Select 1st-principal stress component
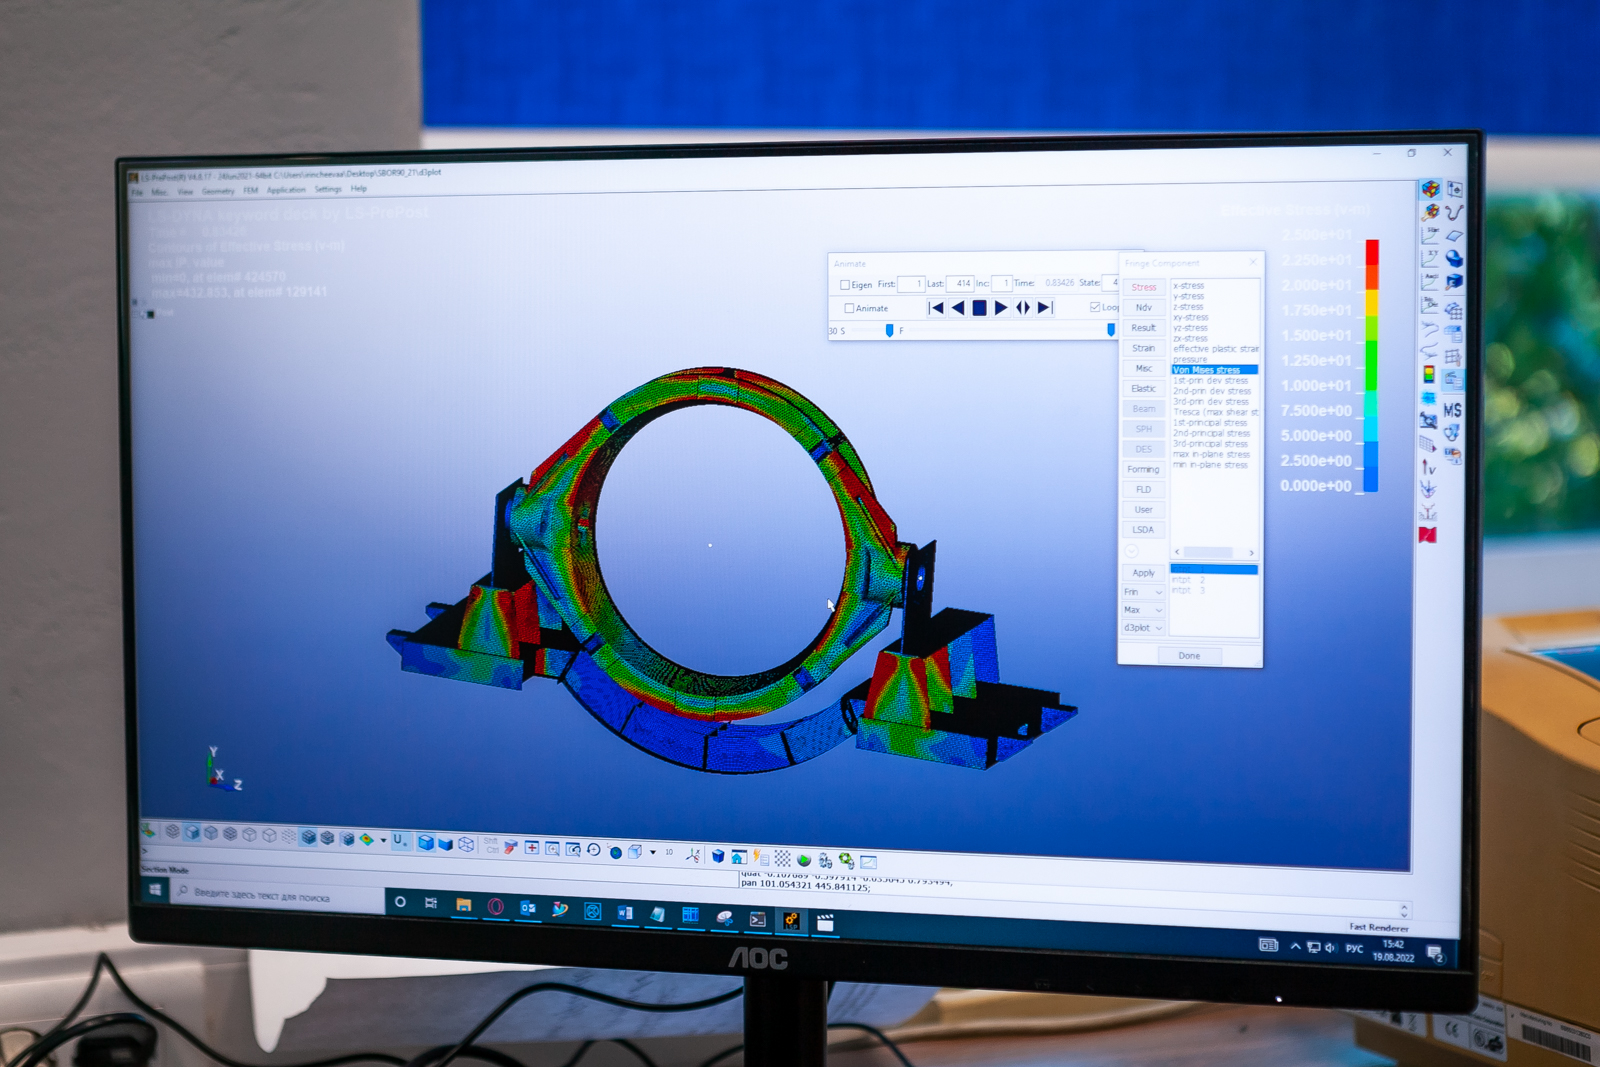The height and width of the screenshot is (1067, 1600). pos(1210,423)
